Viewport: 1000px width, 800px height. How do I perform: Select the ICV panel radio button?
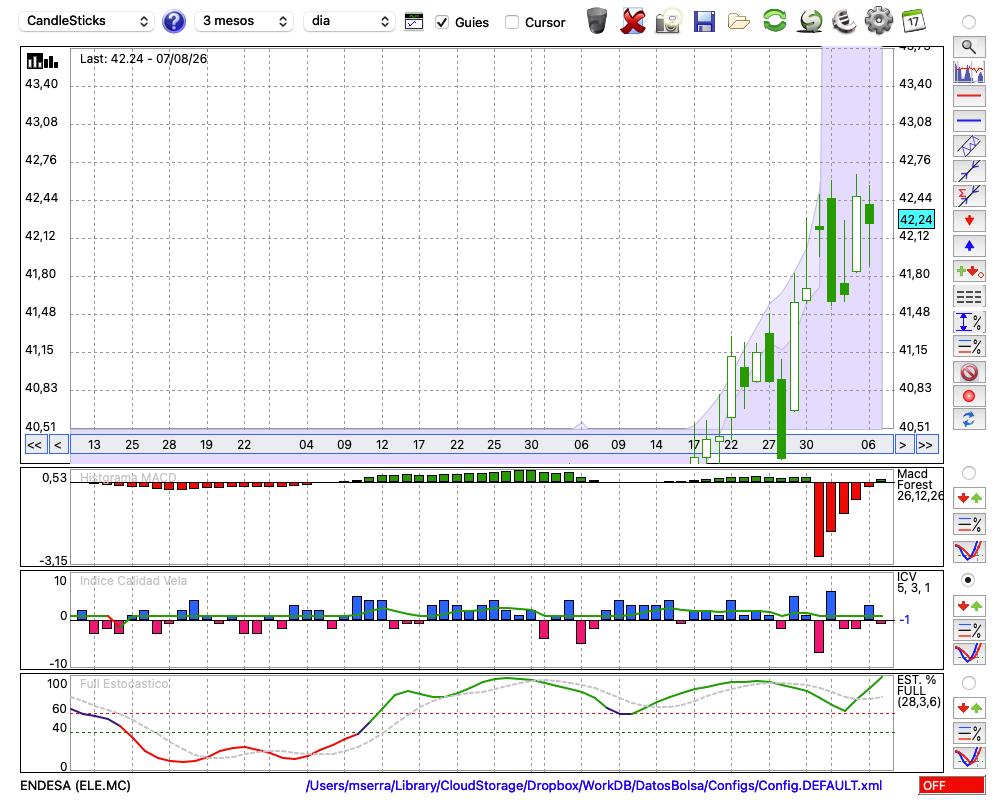[x=968, y=580]
